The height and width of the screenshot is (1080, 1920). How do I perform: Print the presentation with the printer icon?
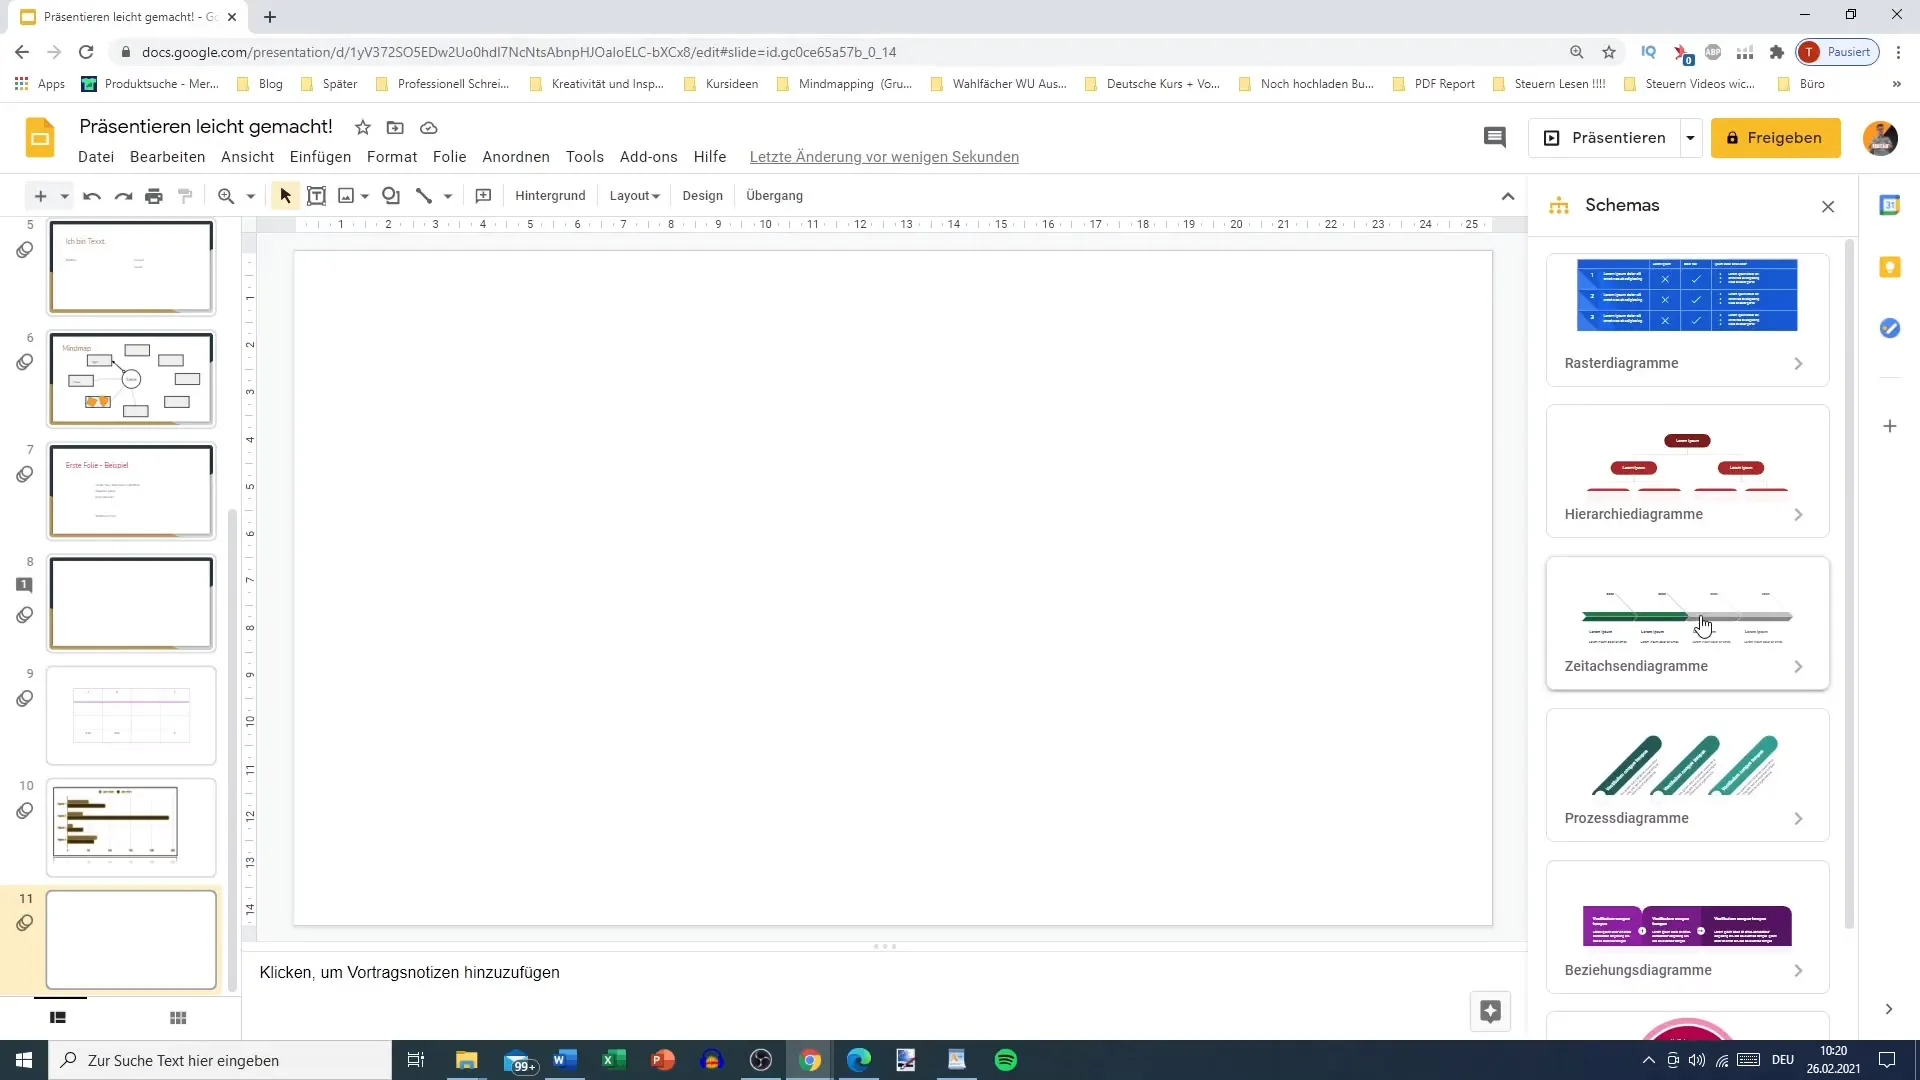pos(154,196)
